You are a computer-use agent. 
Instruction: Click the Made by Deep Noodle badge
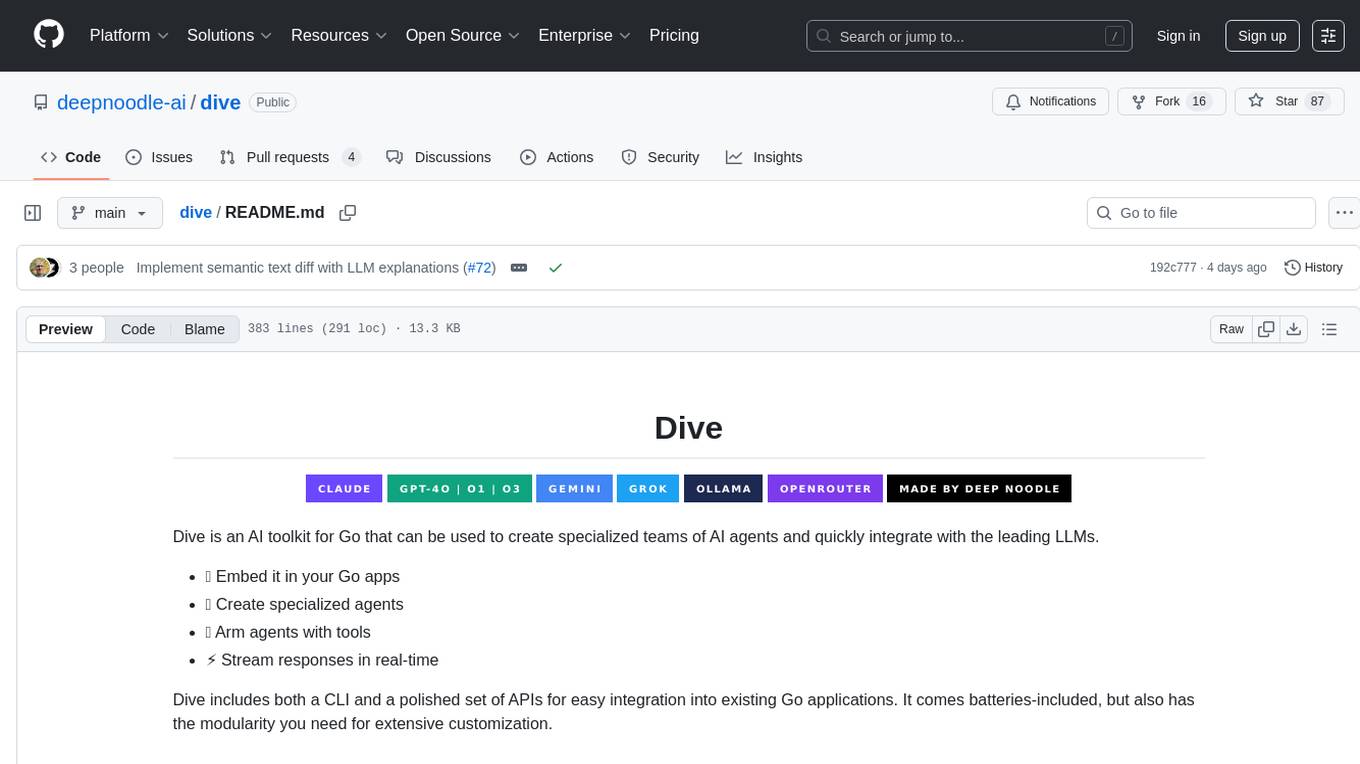pos(979,488)
